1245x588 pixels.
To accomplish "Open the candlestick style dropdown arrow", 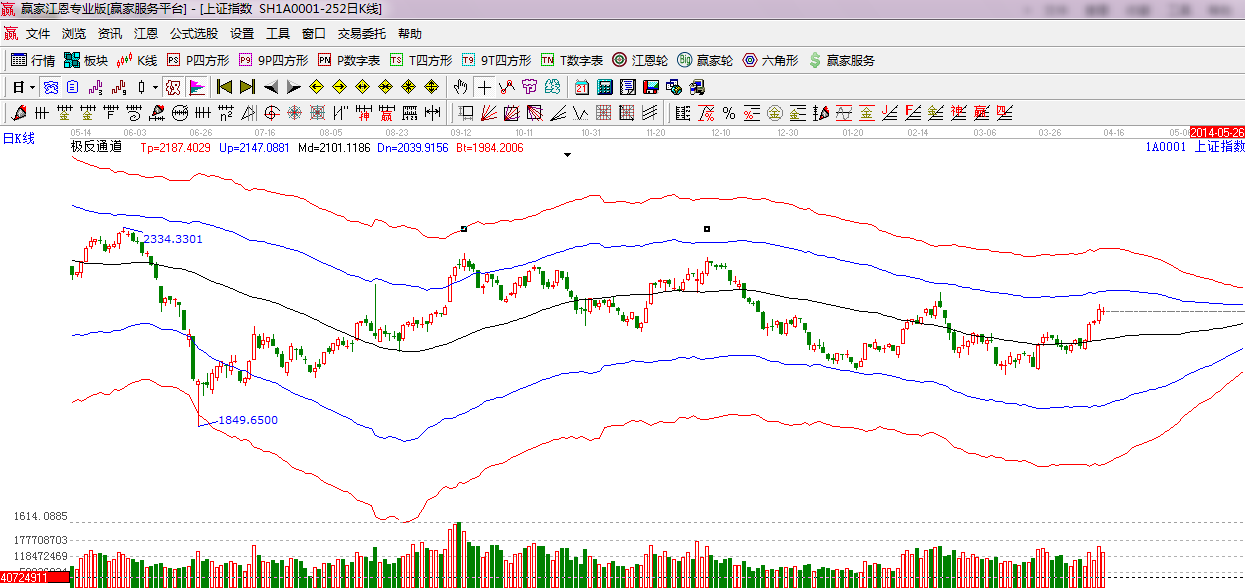I will pos(156,87).
